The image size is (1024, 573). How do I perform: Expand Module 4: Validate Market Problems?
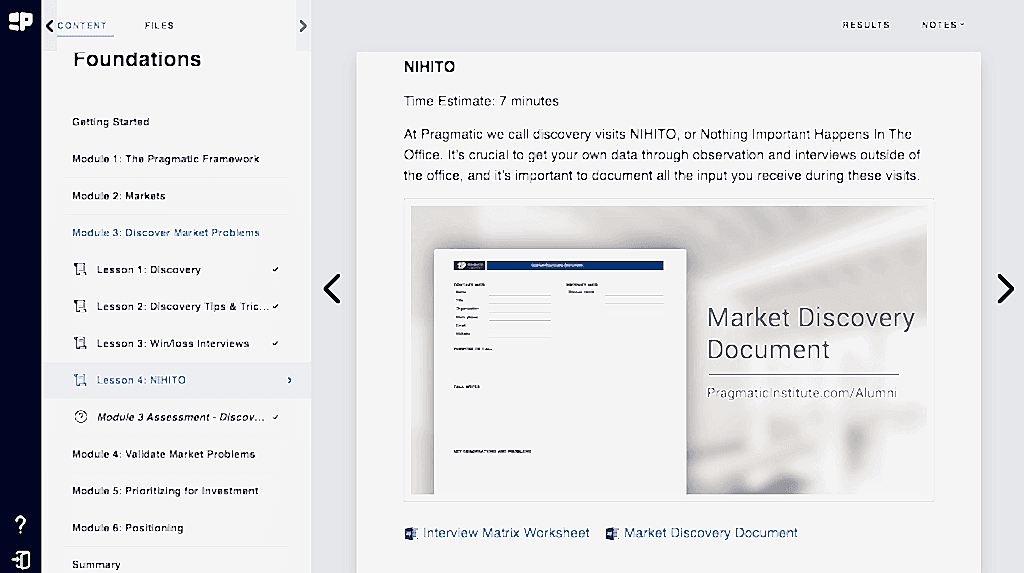click(x=164, y=454)
